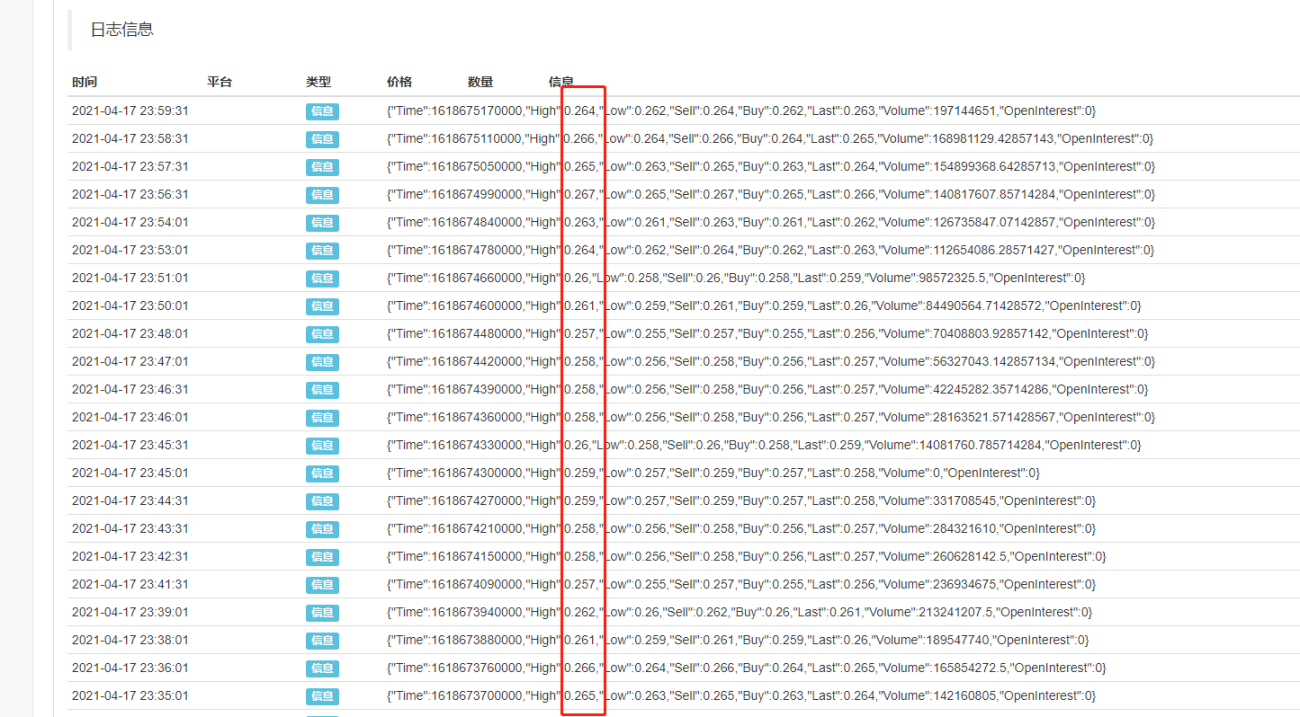Click the 信息 badge for 23:54:01 row
Screen dimensions: 1300x717
click(x=322, y=223)
